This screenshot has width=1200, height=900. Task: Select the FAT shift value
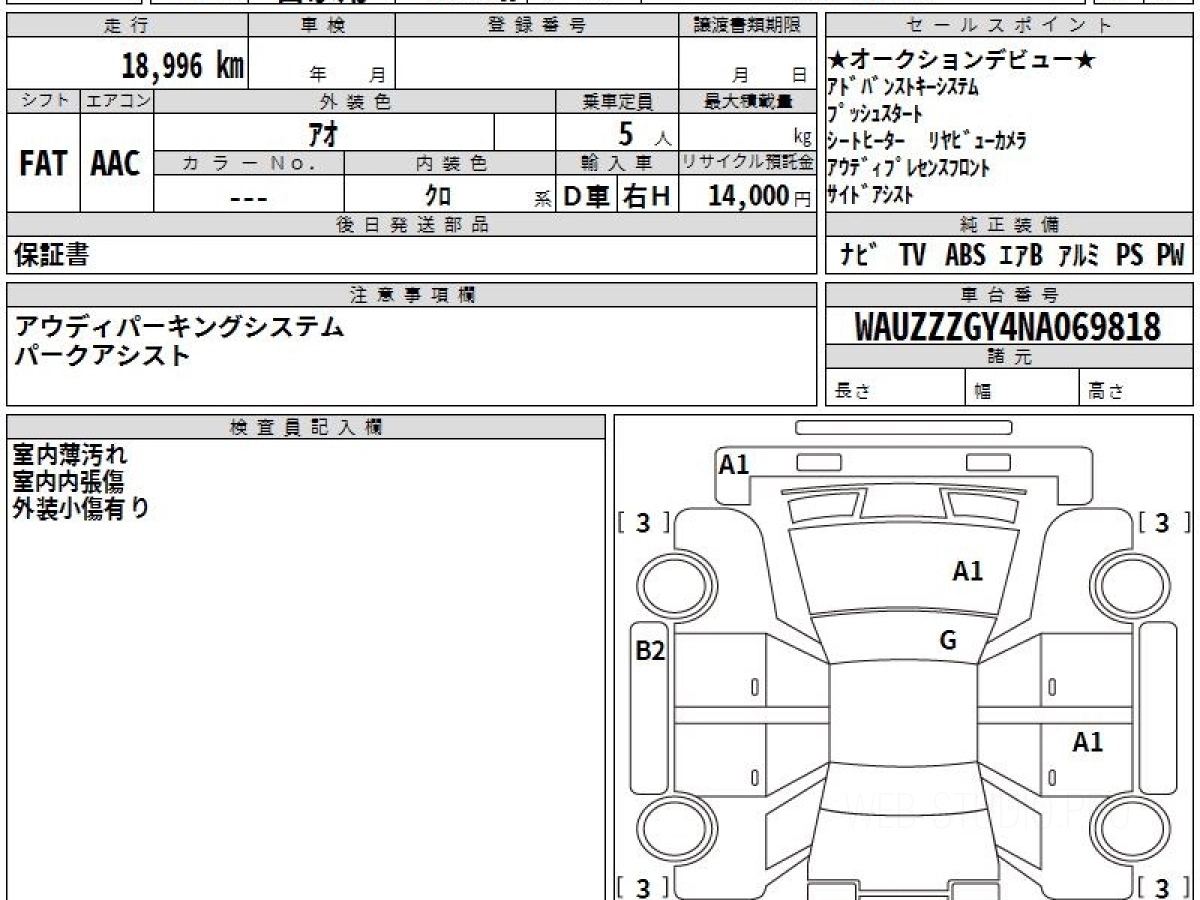tap(43, 164)
